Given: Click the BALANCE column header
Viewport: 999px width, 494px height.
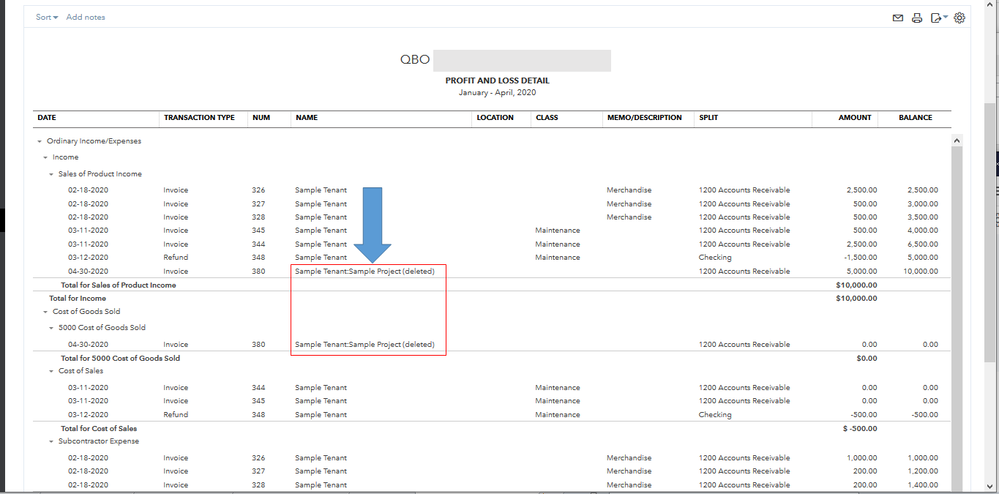Looking at the screenshot, I should (x=916, y=118).
